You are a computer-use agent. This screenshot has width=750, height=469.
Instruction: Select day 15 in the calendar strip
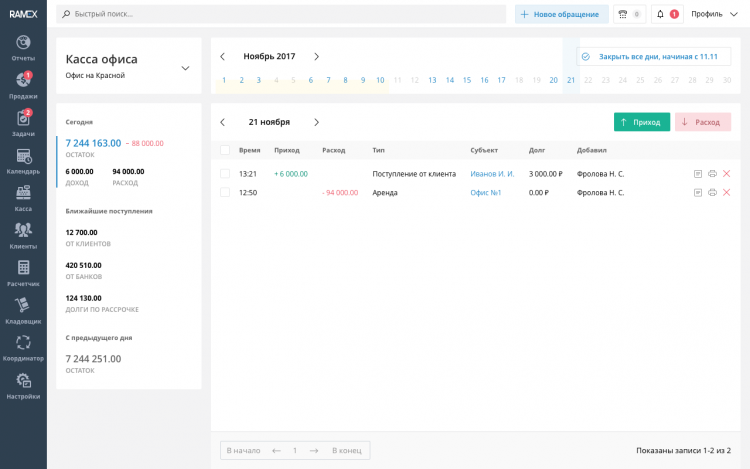tap(466, 80)
